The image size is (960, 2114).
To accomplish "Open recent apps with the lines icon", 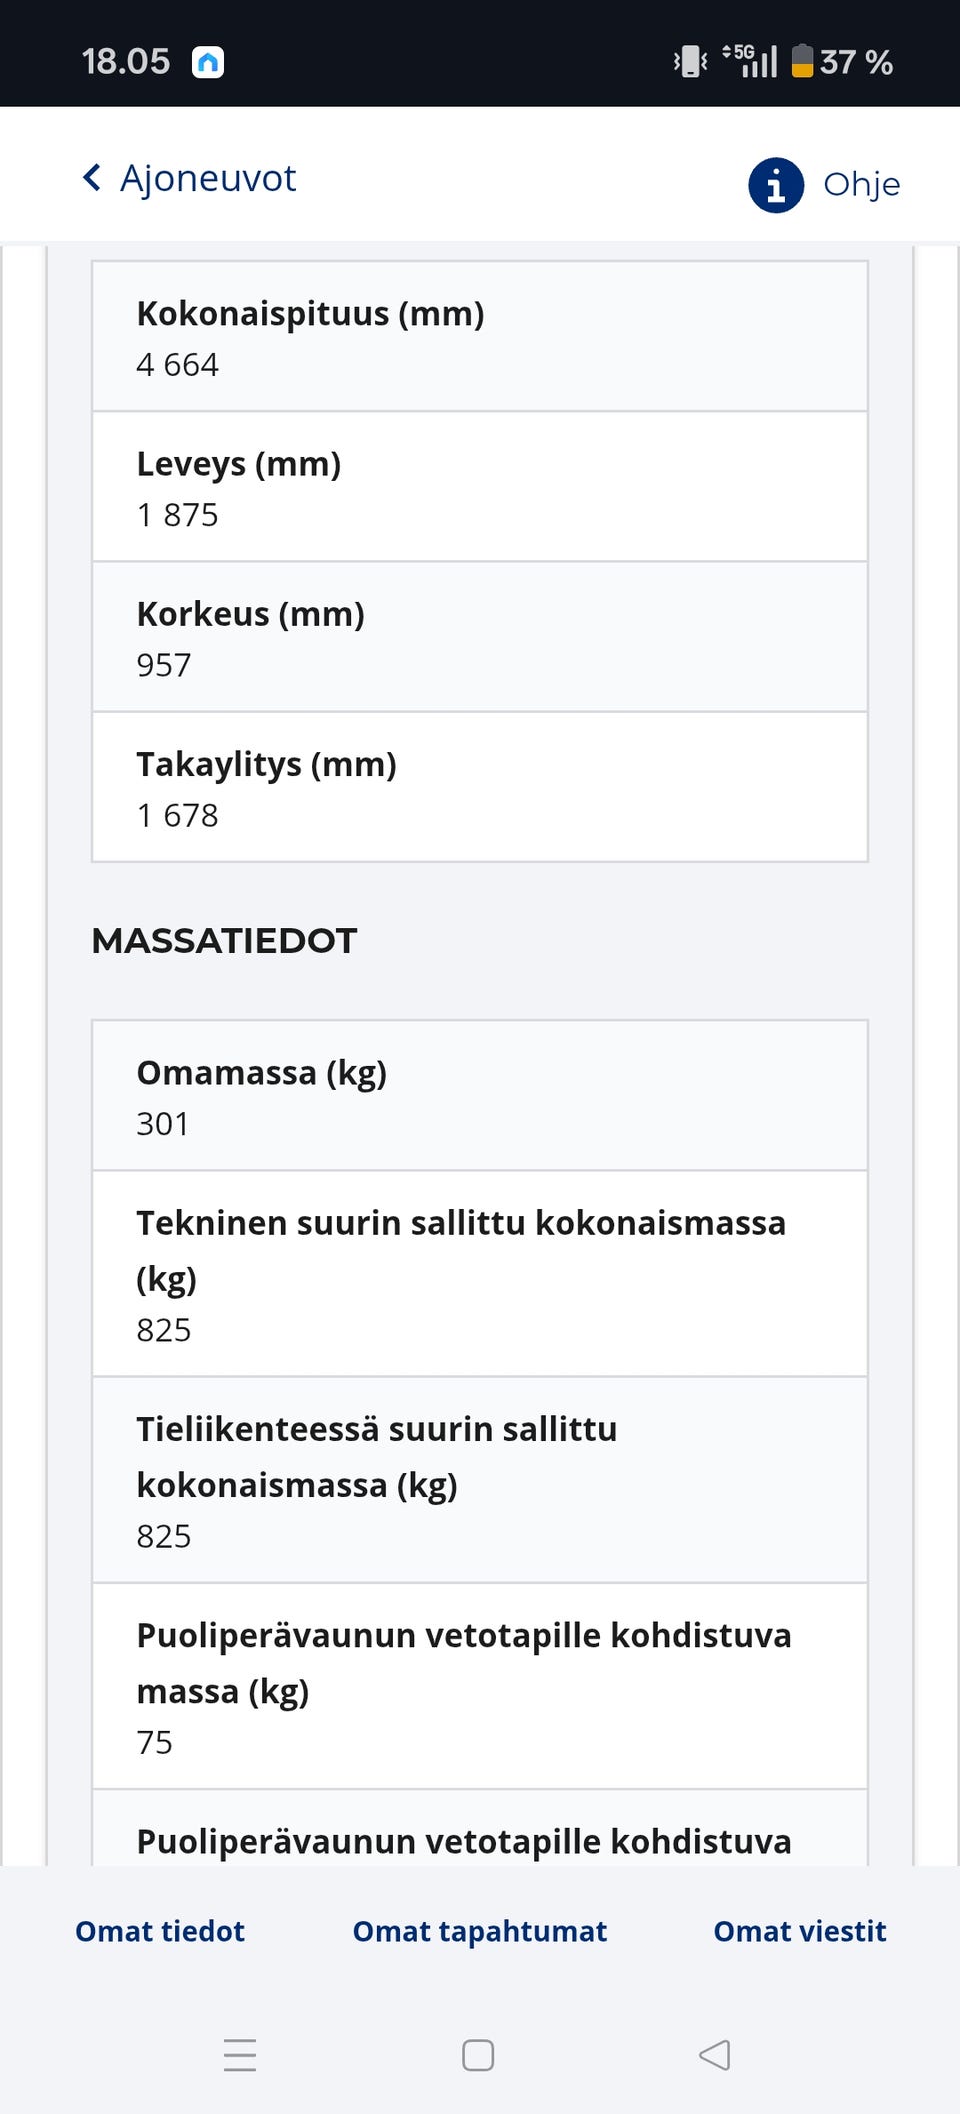I will (x=239, y=2056).
